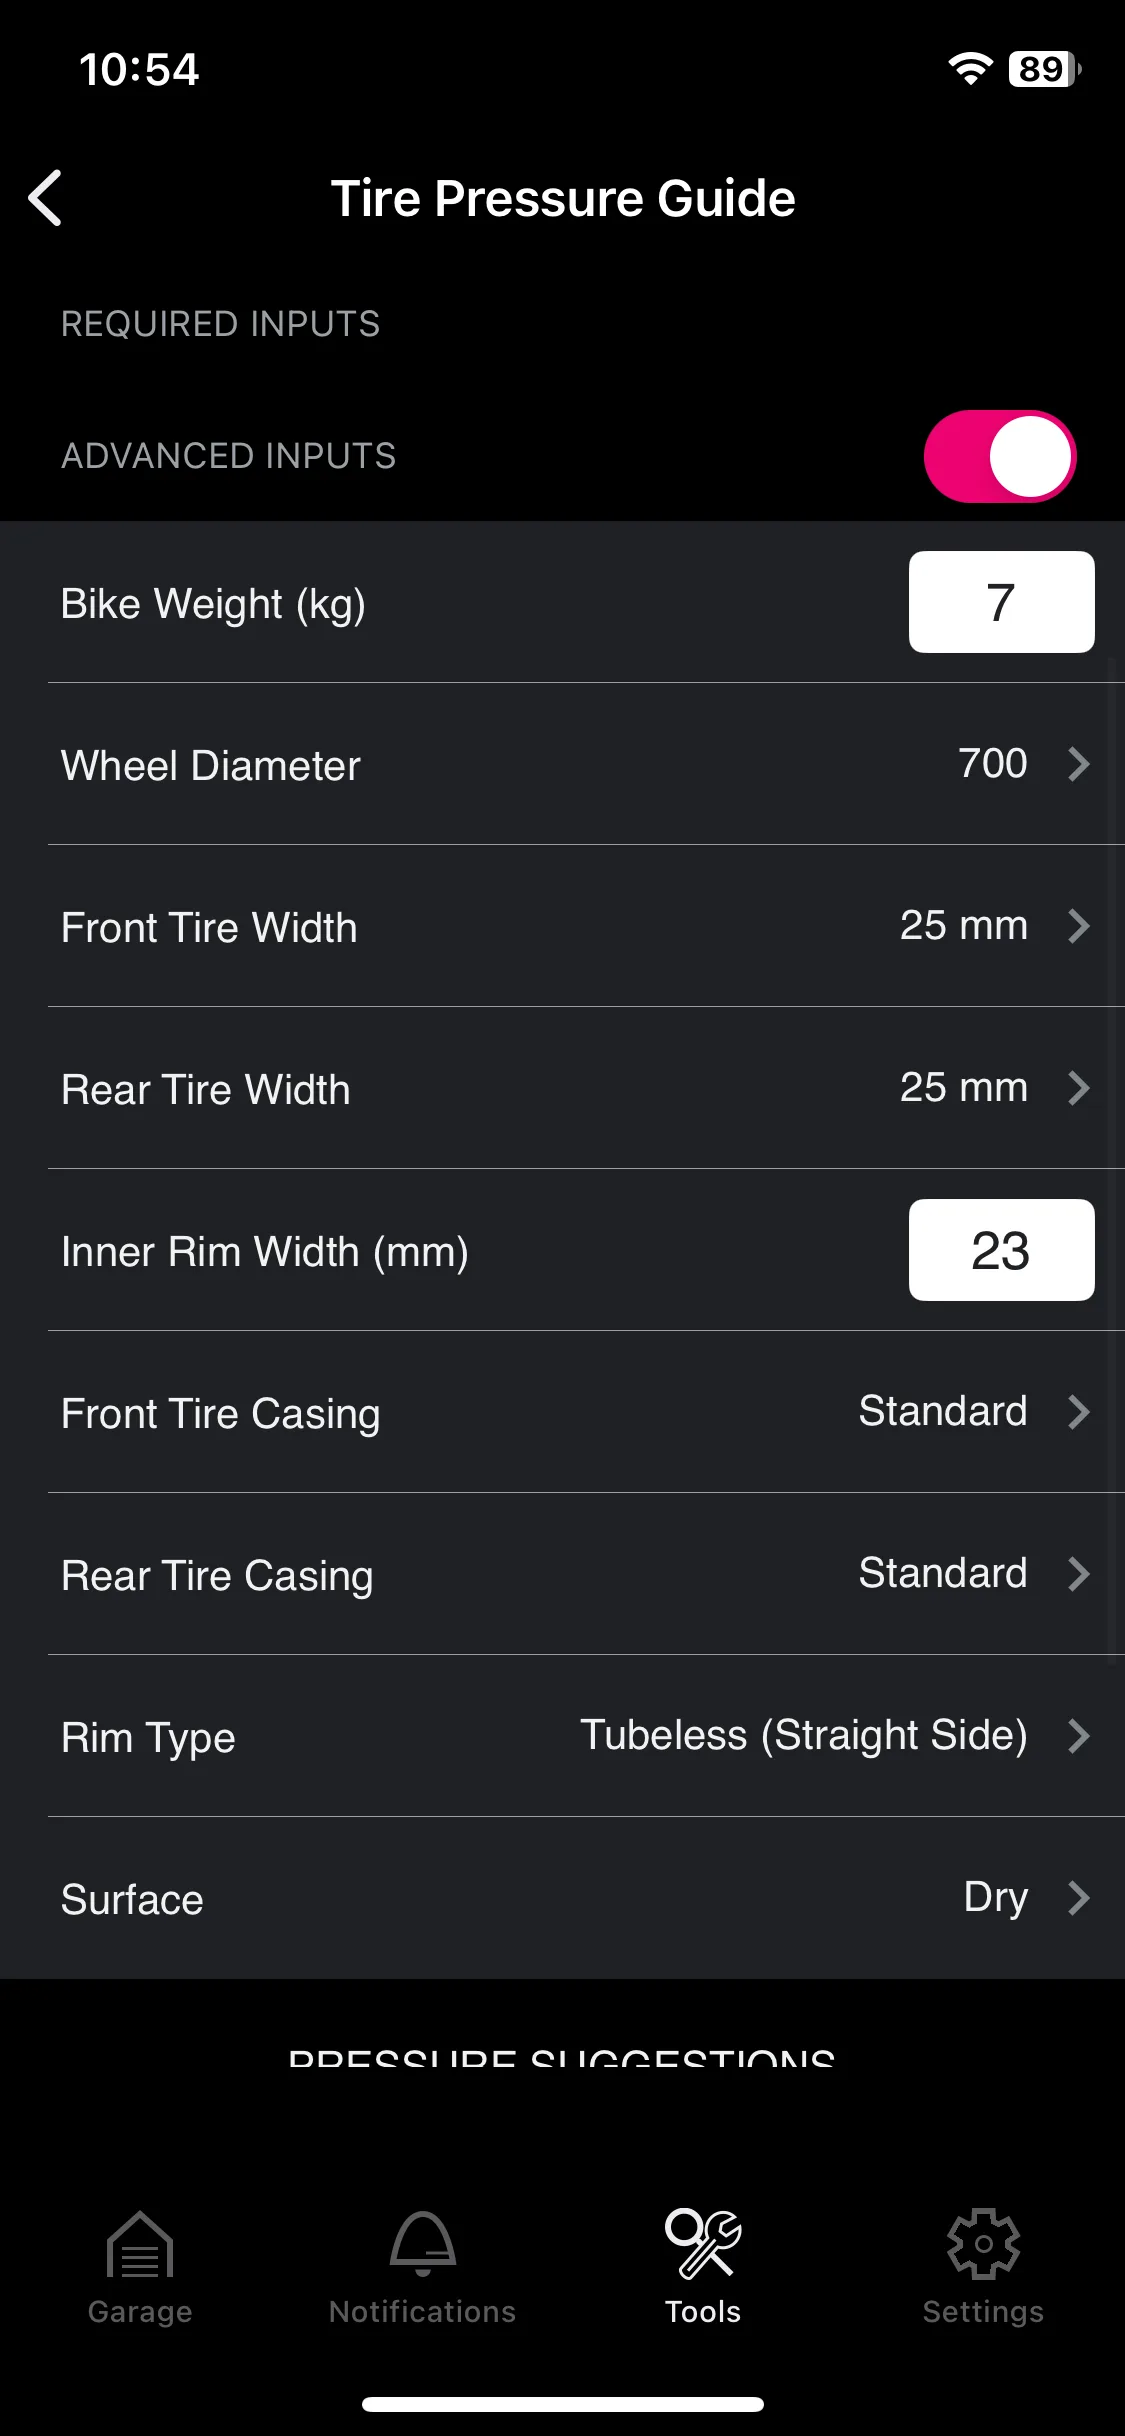Tap the Wi-Fi status icon
Screen dimensions: 1125x2436
tap(970, 69)
